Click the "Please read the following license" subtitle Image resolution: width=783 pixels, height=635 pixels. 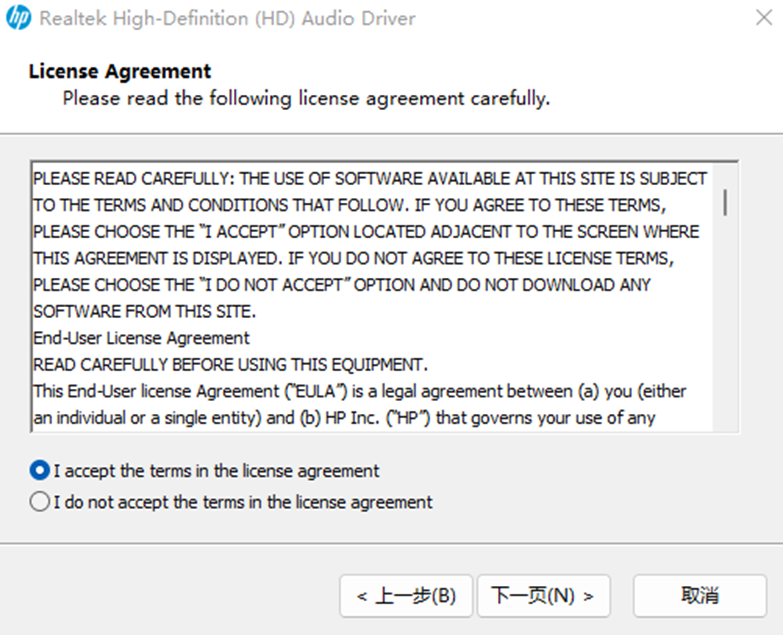pos(306,99)
